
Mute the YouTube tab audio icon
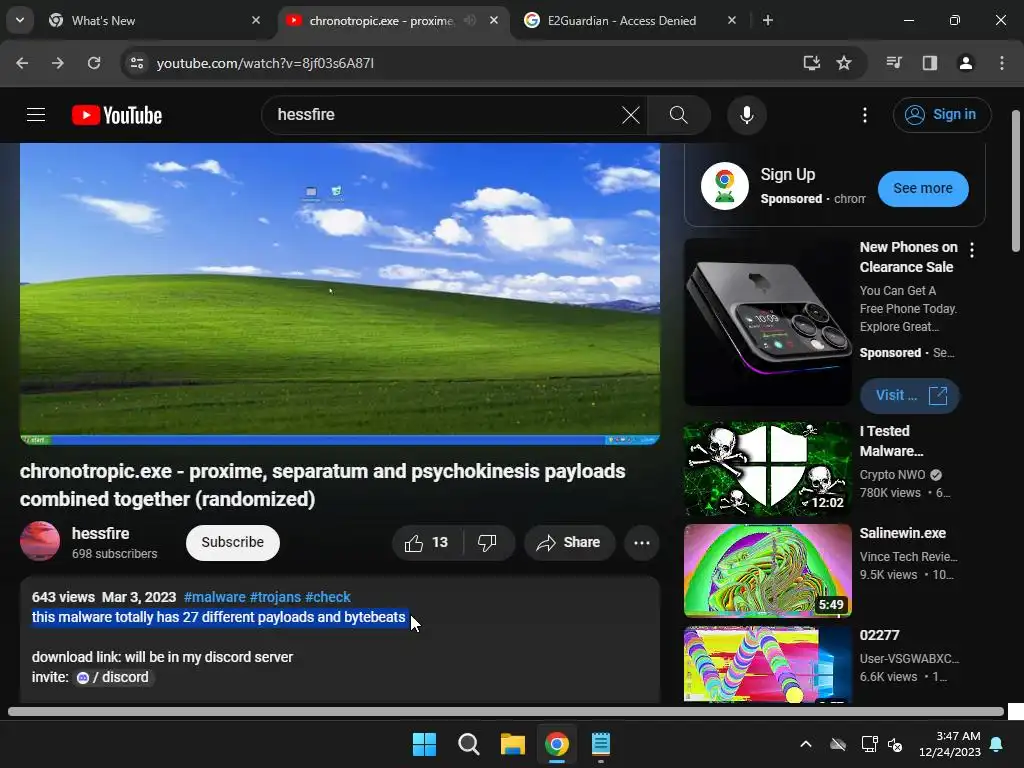click(470, 20)
